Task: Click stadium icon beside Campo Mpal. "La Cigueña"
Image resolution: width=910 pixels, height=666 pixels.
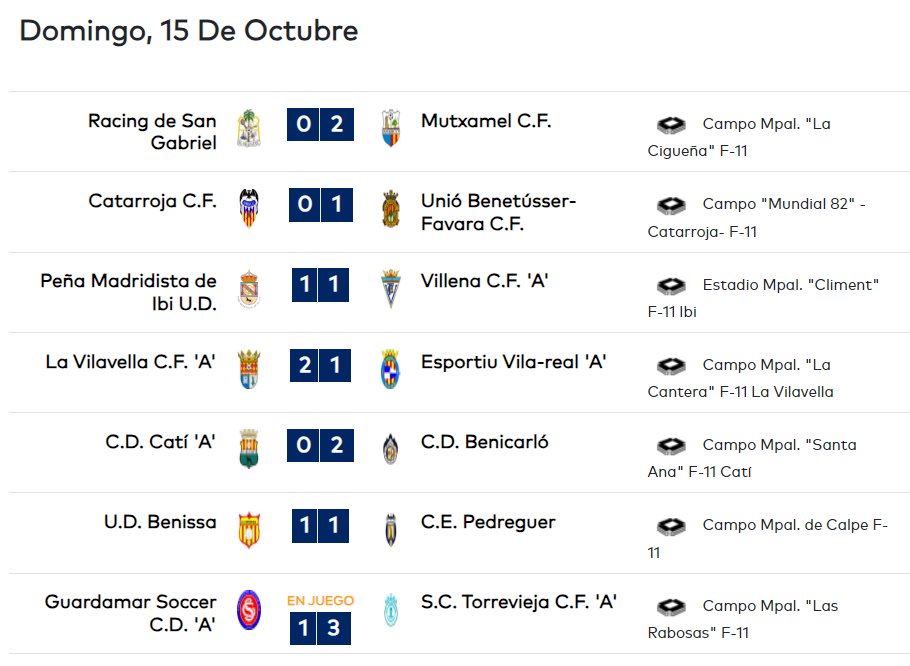Action: click(671, 124)
